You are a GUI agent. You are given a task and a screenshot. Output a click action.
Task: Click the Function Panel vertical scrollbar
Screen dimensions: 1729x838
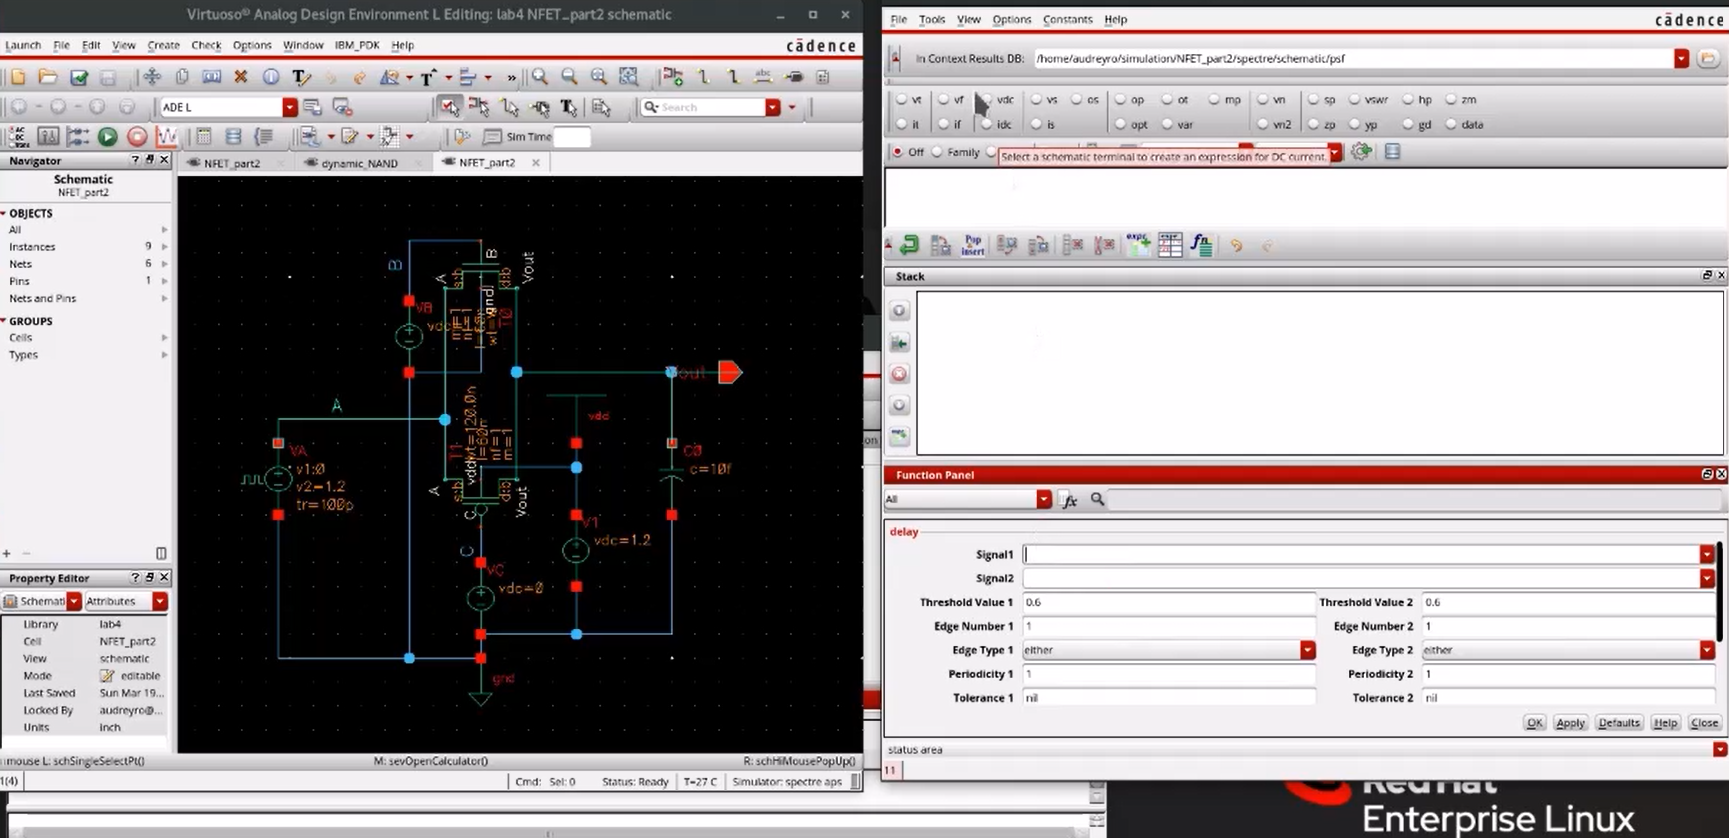1719,592
